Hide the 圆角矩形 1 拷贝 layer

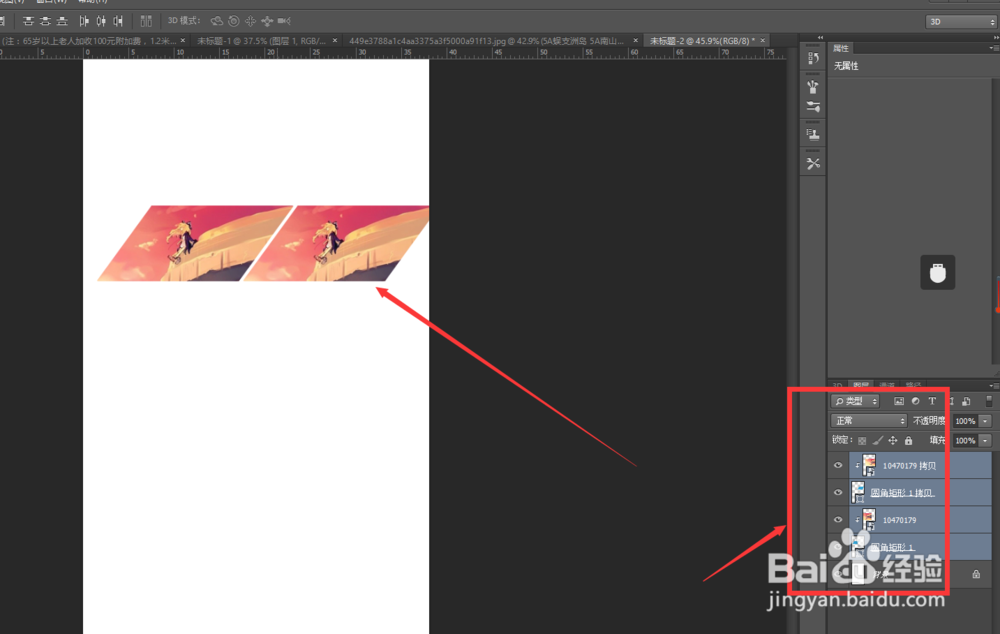click(x=838, y=492)
